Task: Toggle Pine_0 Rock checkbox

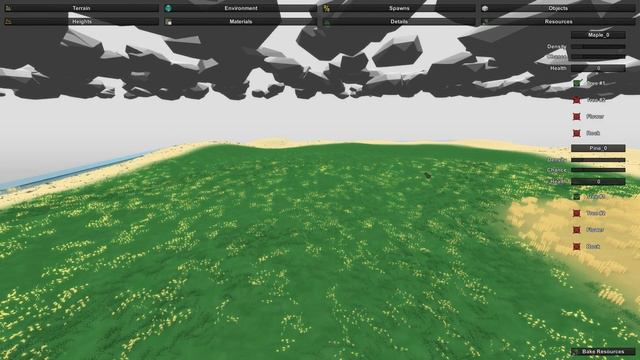Action: pos(576,247)
